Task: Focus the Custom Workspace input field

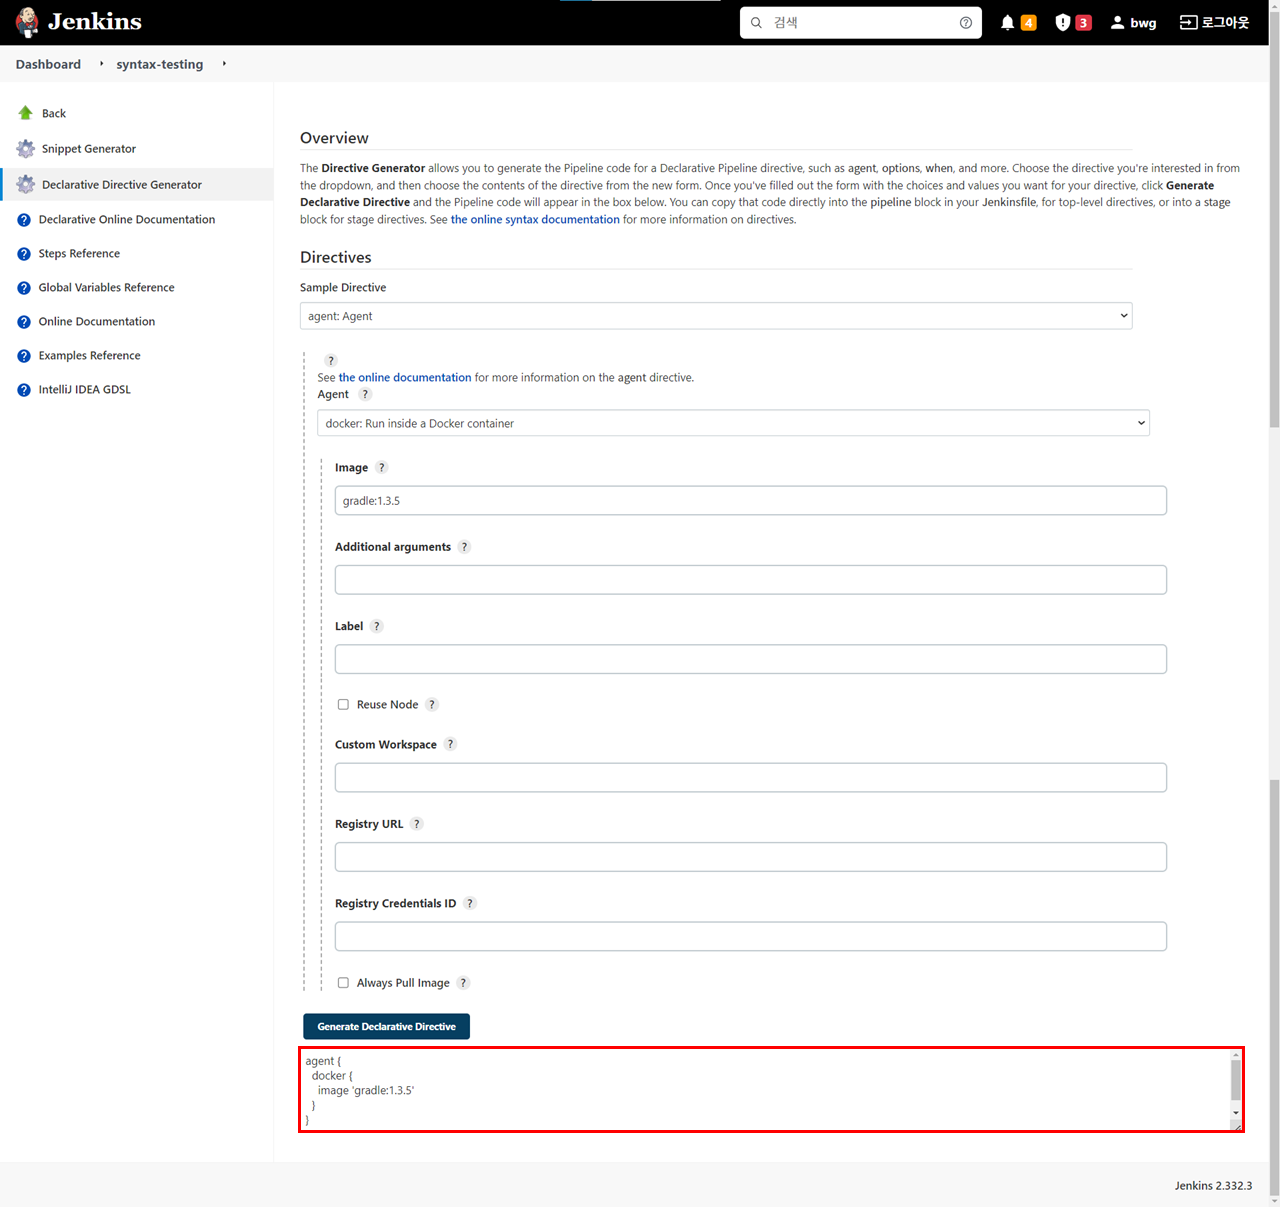Action: click(x=750, y=778)
